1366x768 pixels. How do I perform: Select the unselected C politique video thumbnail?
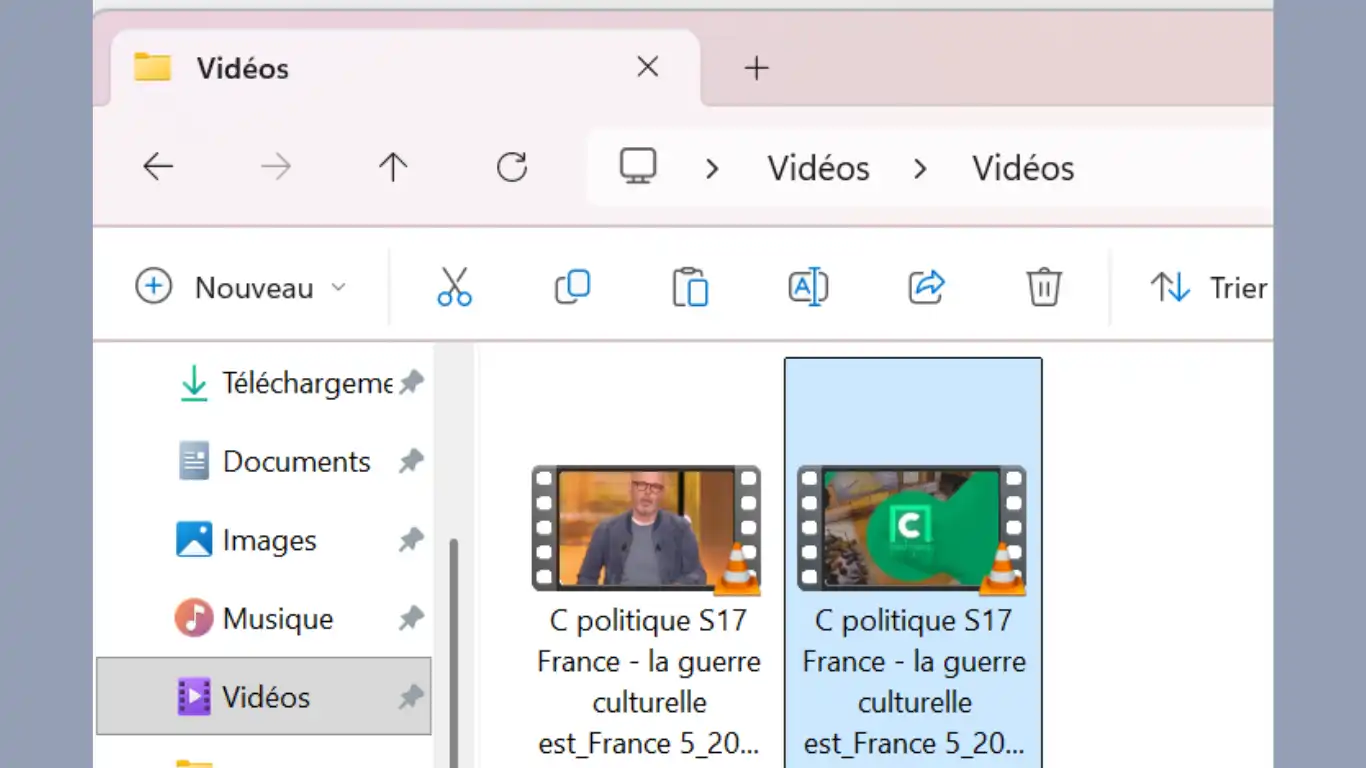click(x=646, y=528)
